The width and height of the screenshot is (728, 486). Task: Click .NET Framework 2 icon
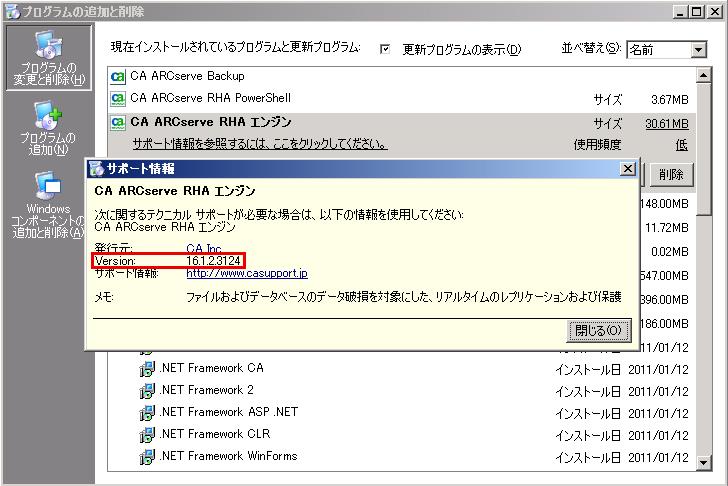tap(147, 391)
